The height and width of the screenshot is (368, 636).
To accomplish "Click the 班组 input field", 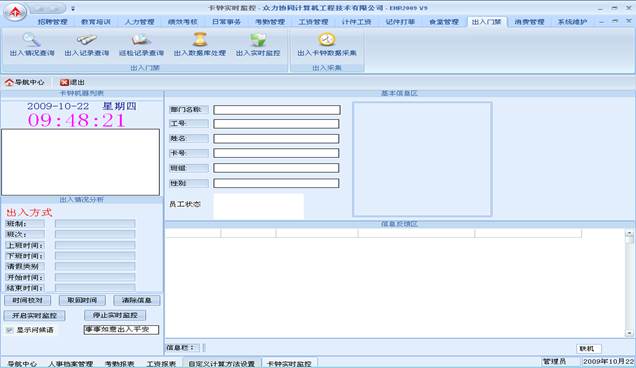I will coord(276,168).
